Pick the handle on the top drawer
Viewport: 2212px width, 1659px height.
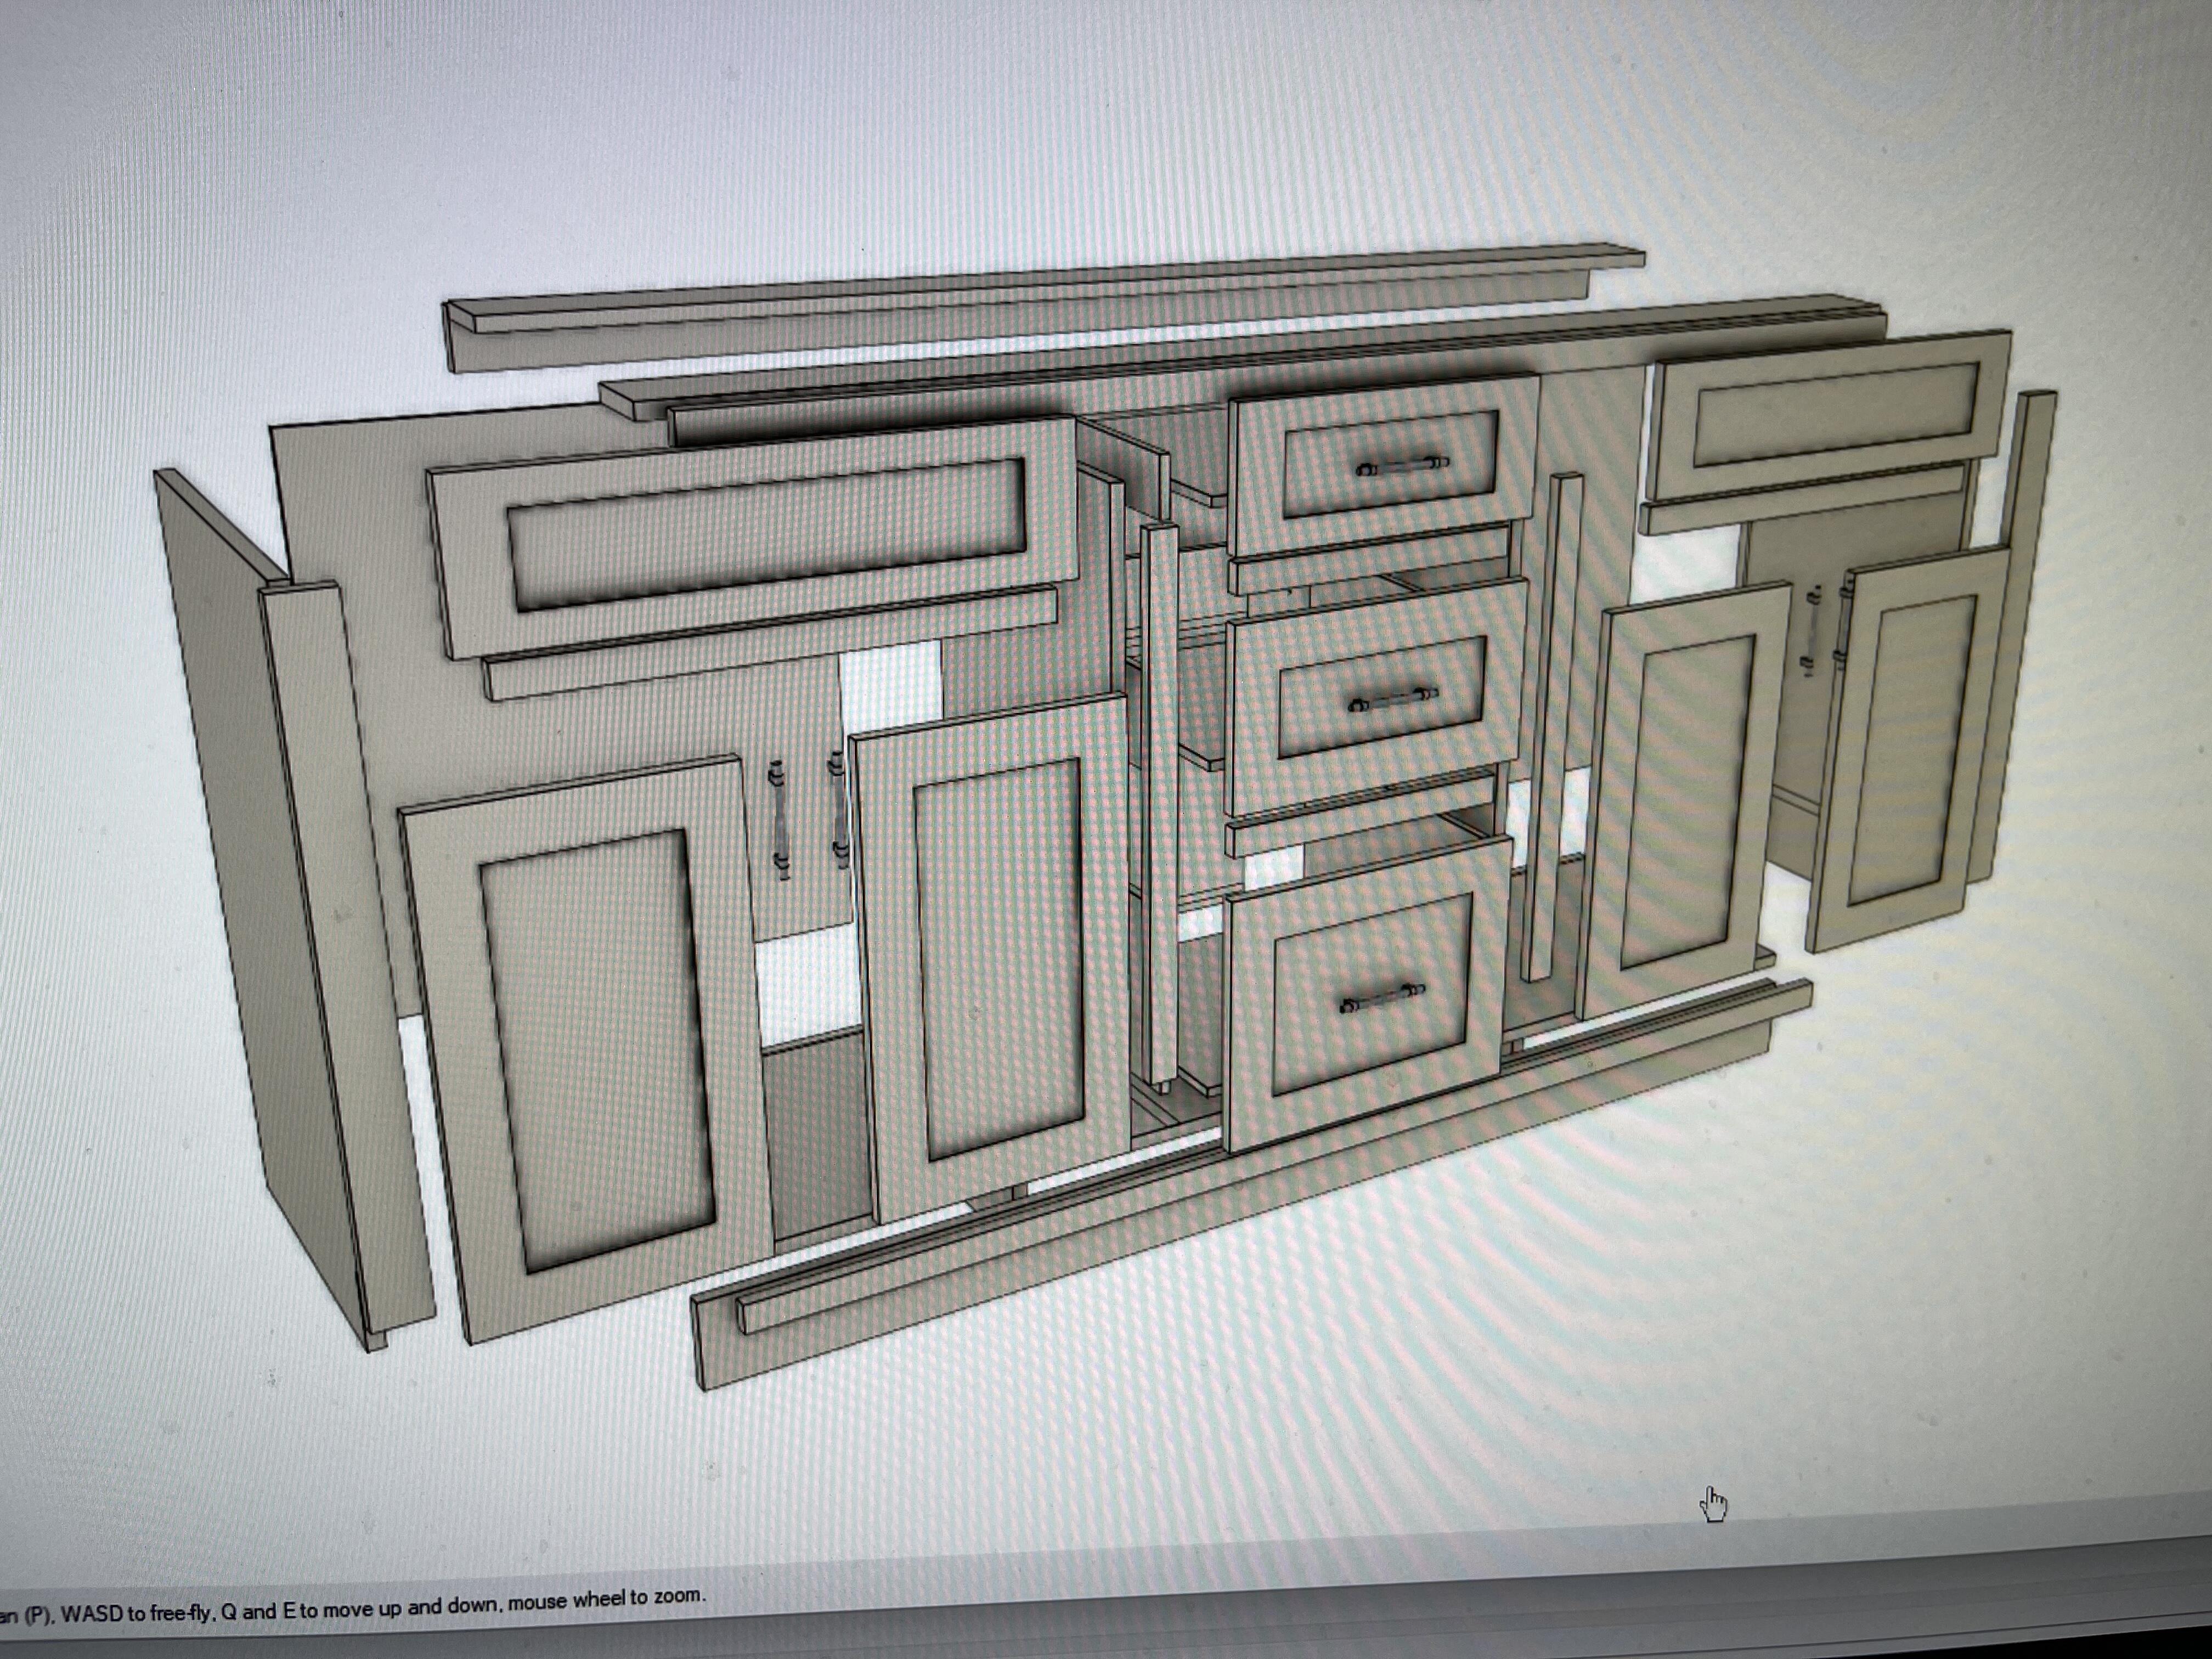[x=1402, y=466]
